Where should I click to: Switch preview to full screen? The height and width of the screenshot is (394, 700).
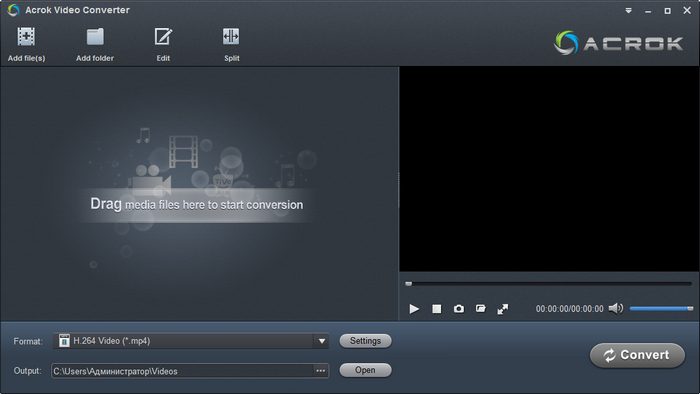(503, 309)
